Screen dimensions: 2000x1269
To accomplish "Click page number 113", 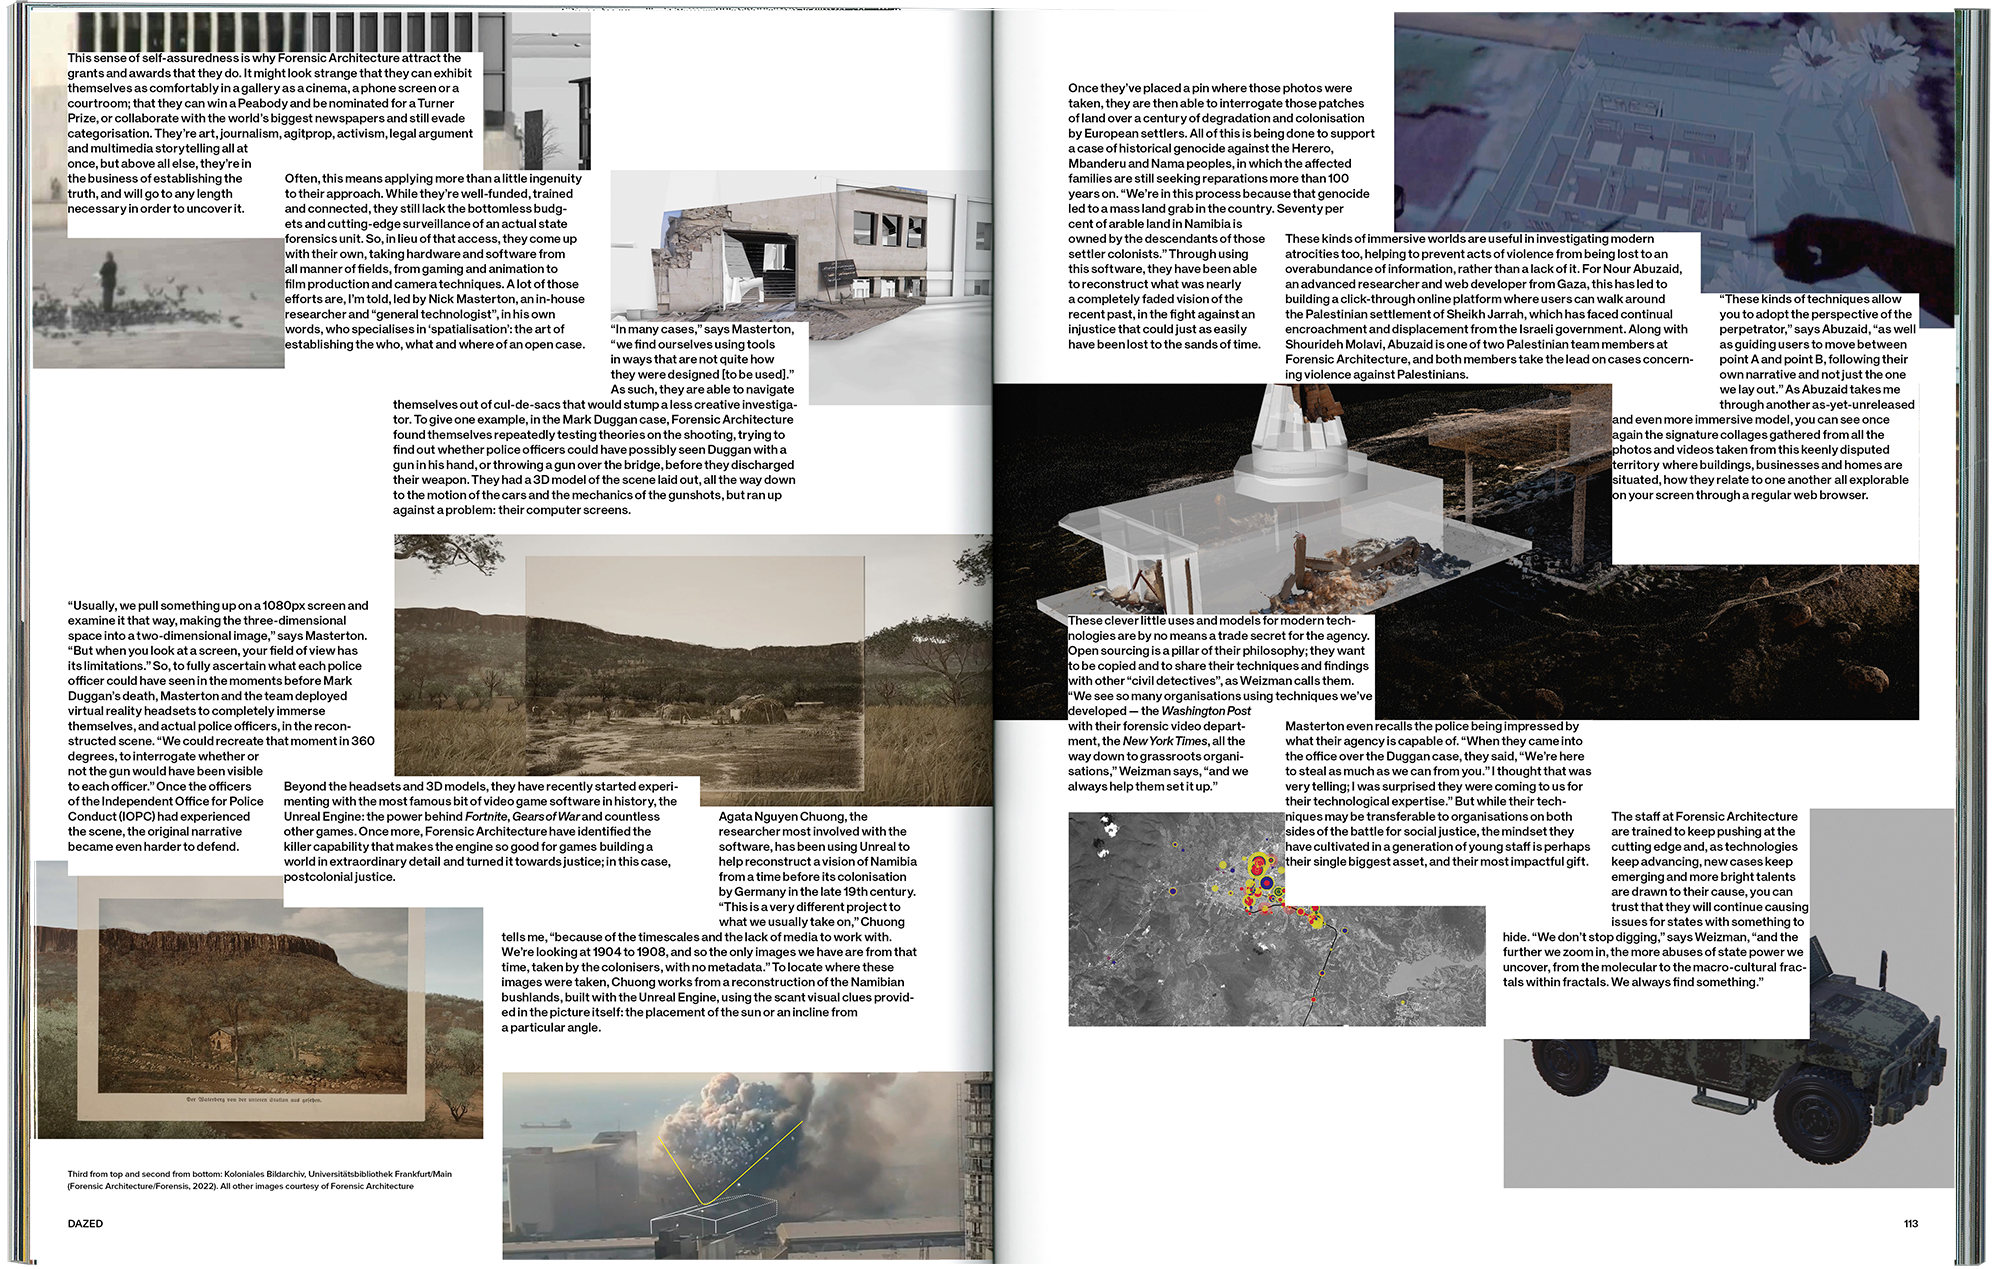I will pyautogui.click(x=1910, y=1223).
